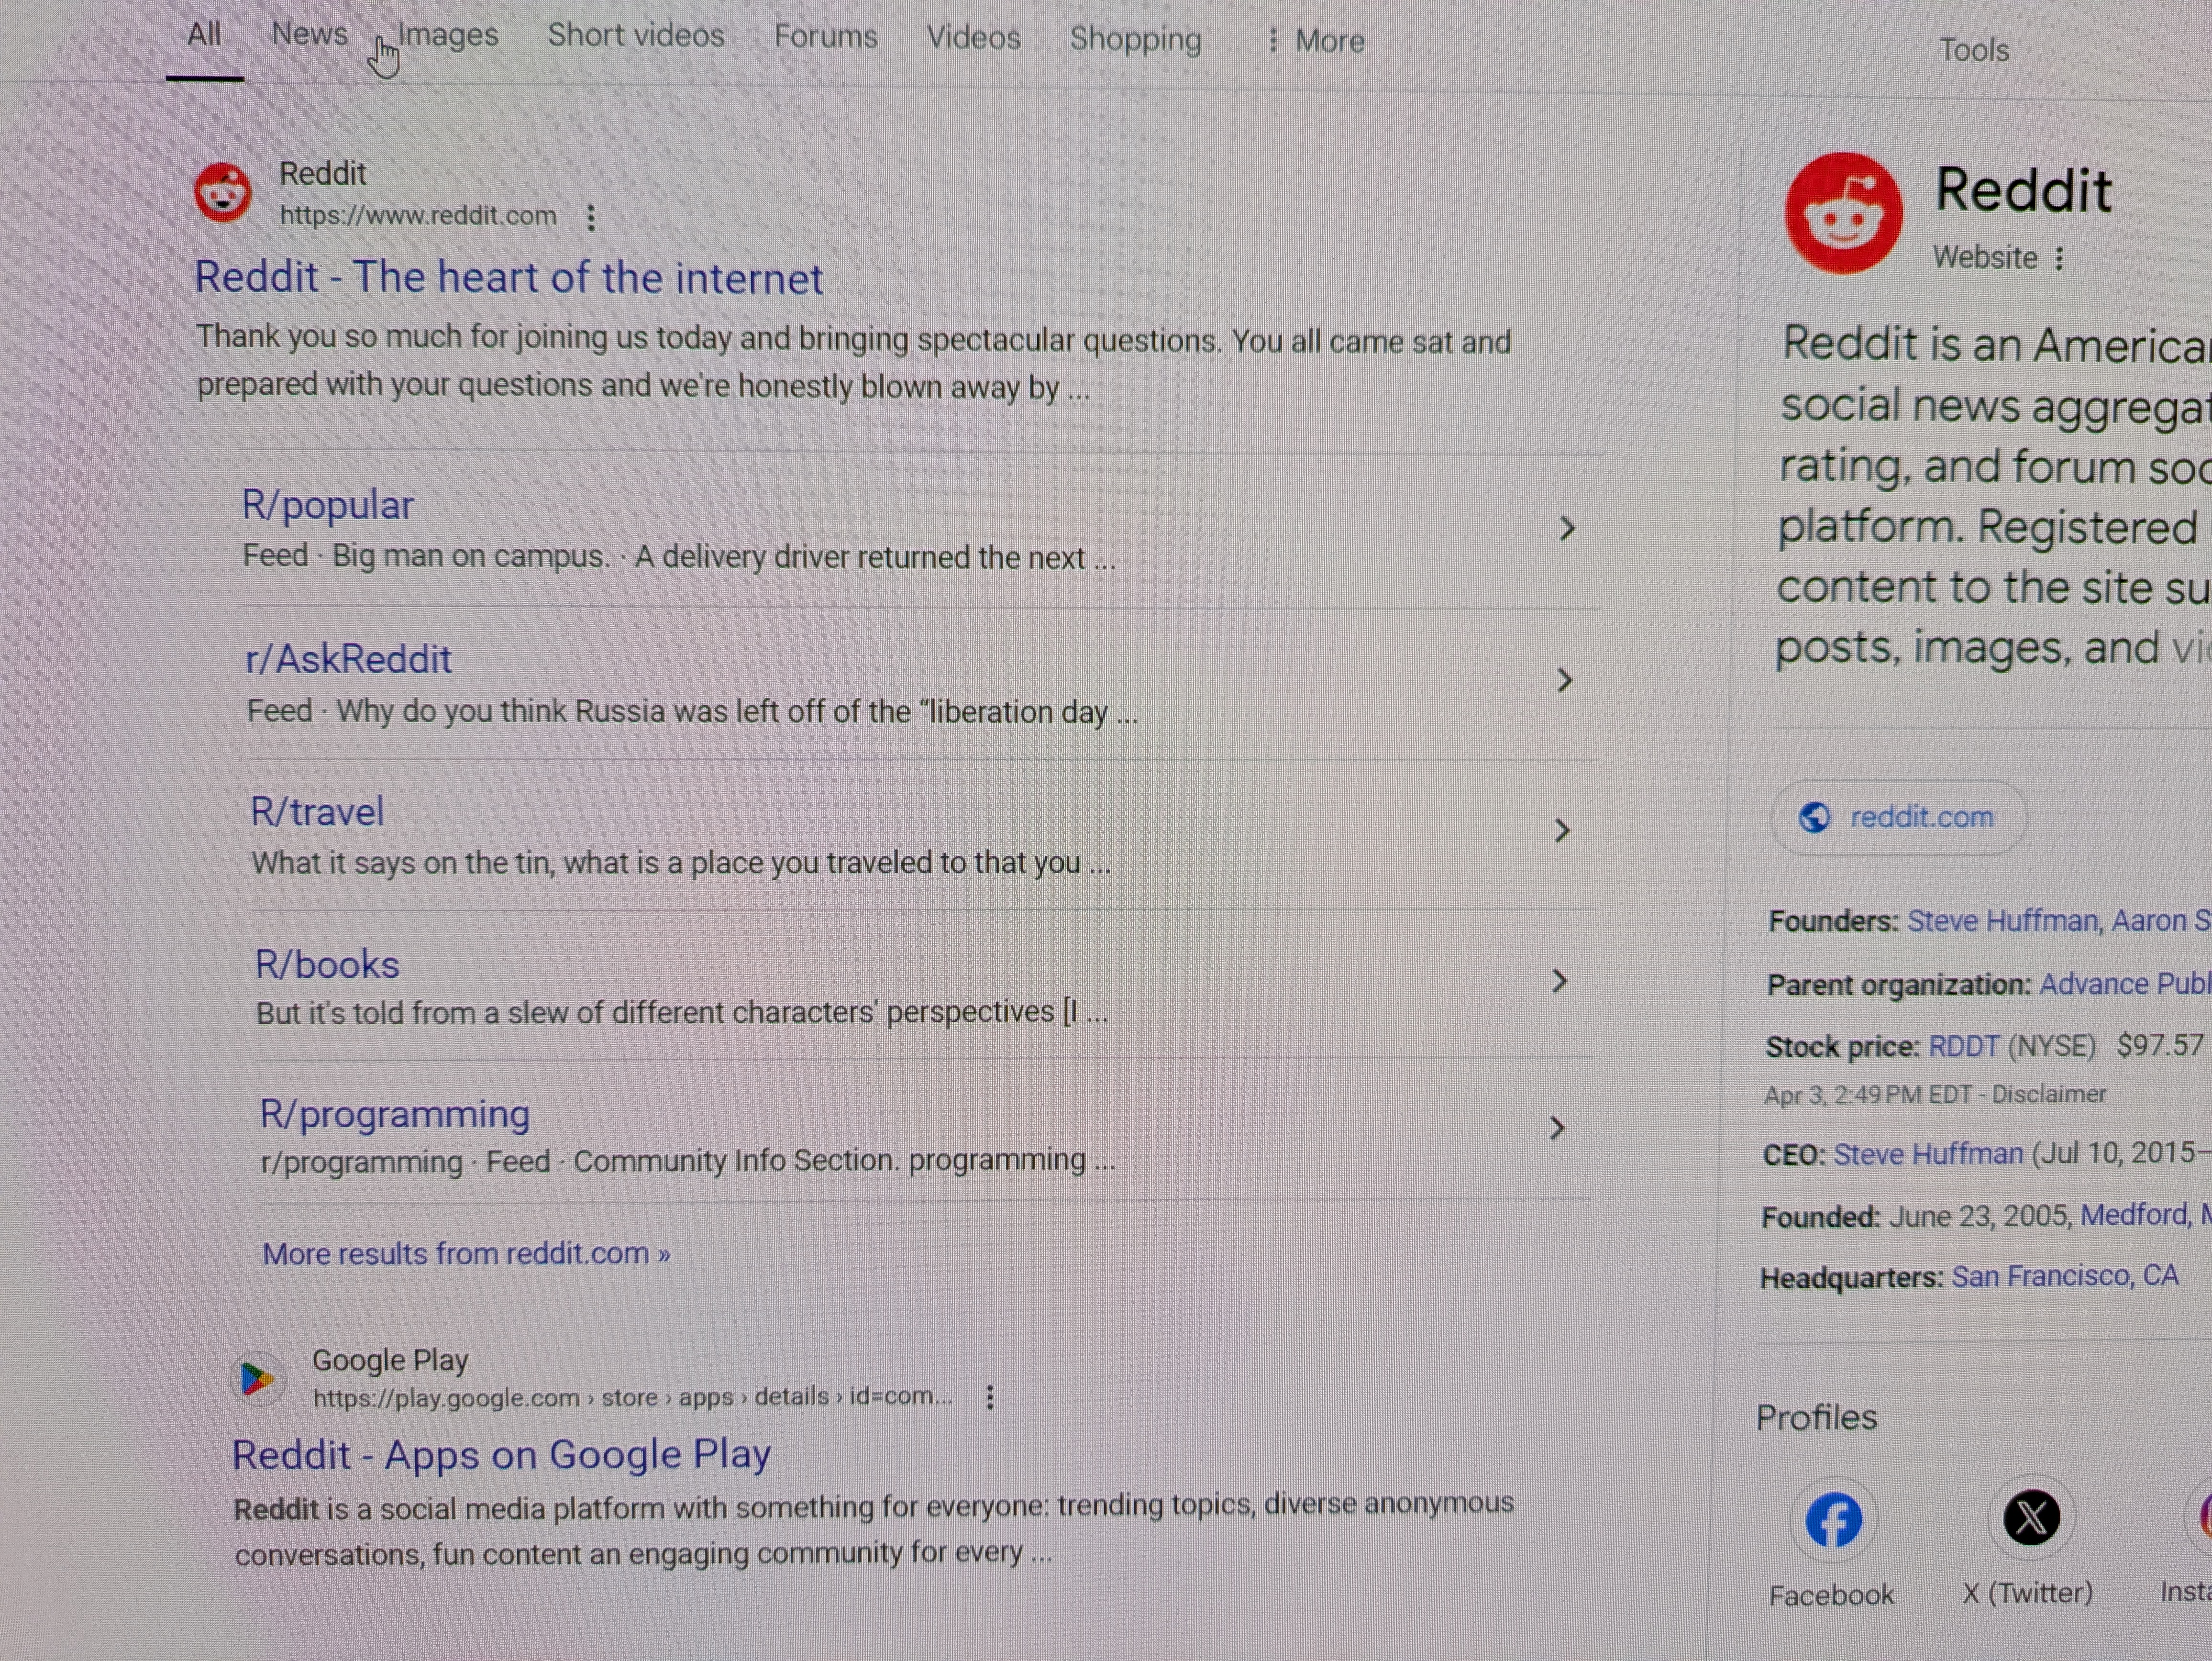2212x1661 pixels.
Task: Open the R/programming sitelink
Action: 395,1114
